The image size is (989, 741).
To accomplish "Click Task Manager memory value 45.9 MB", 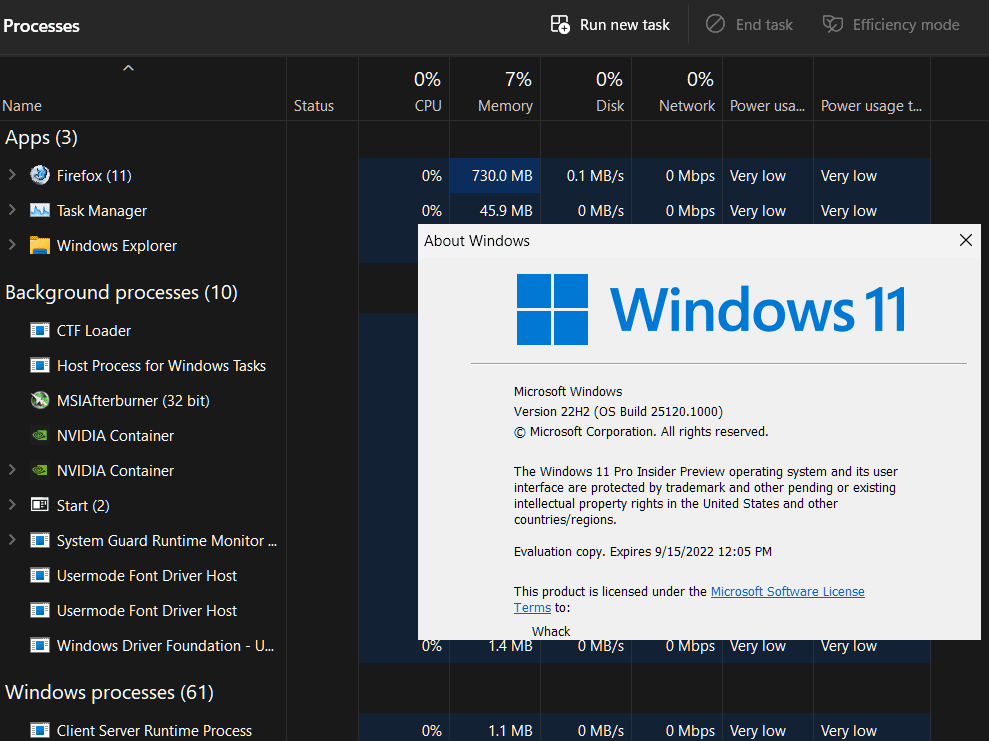I will coord(506,211).
